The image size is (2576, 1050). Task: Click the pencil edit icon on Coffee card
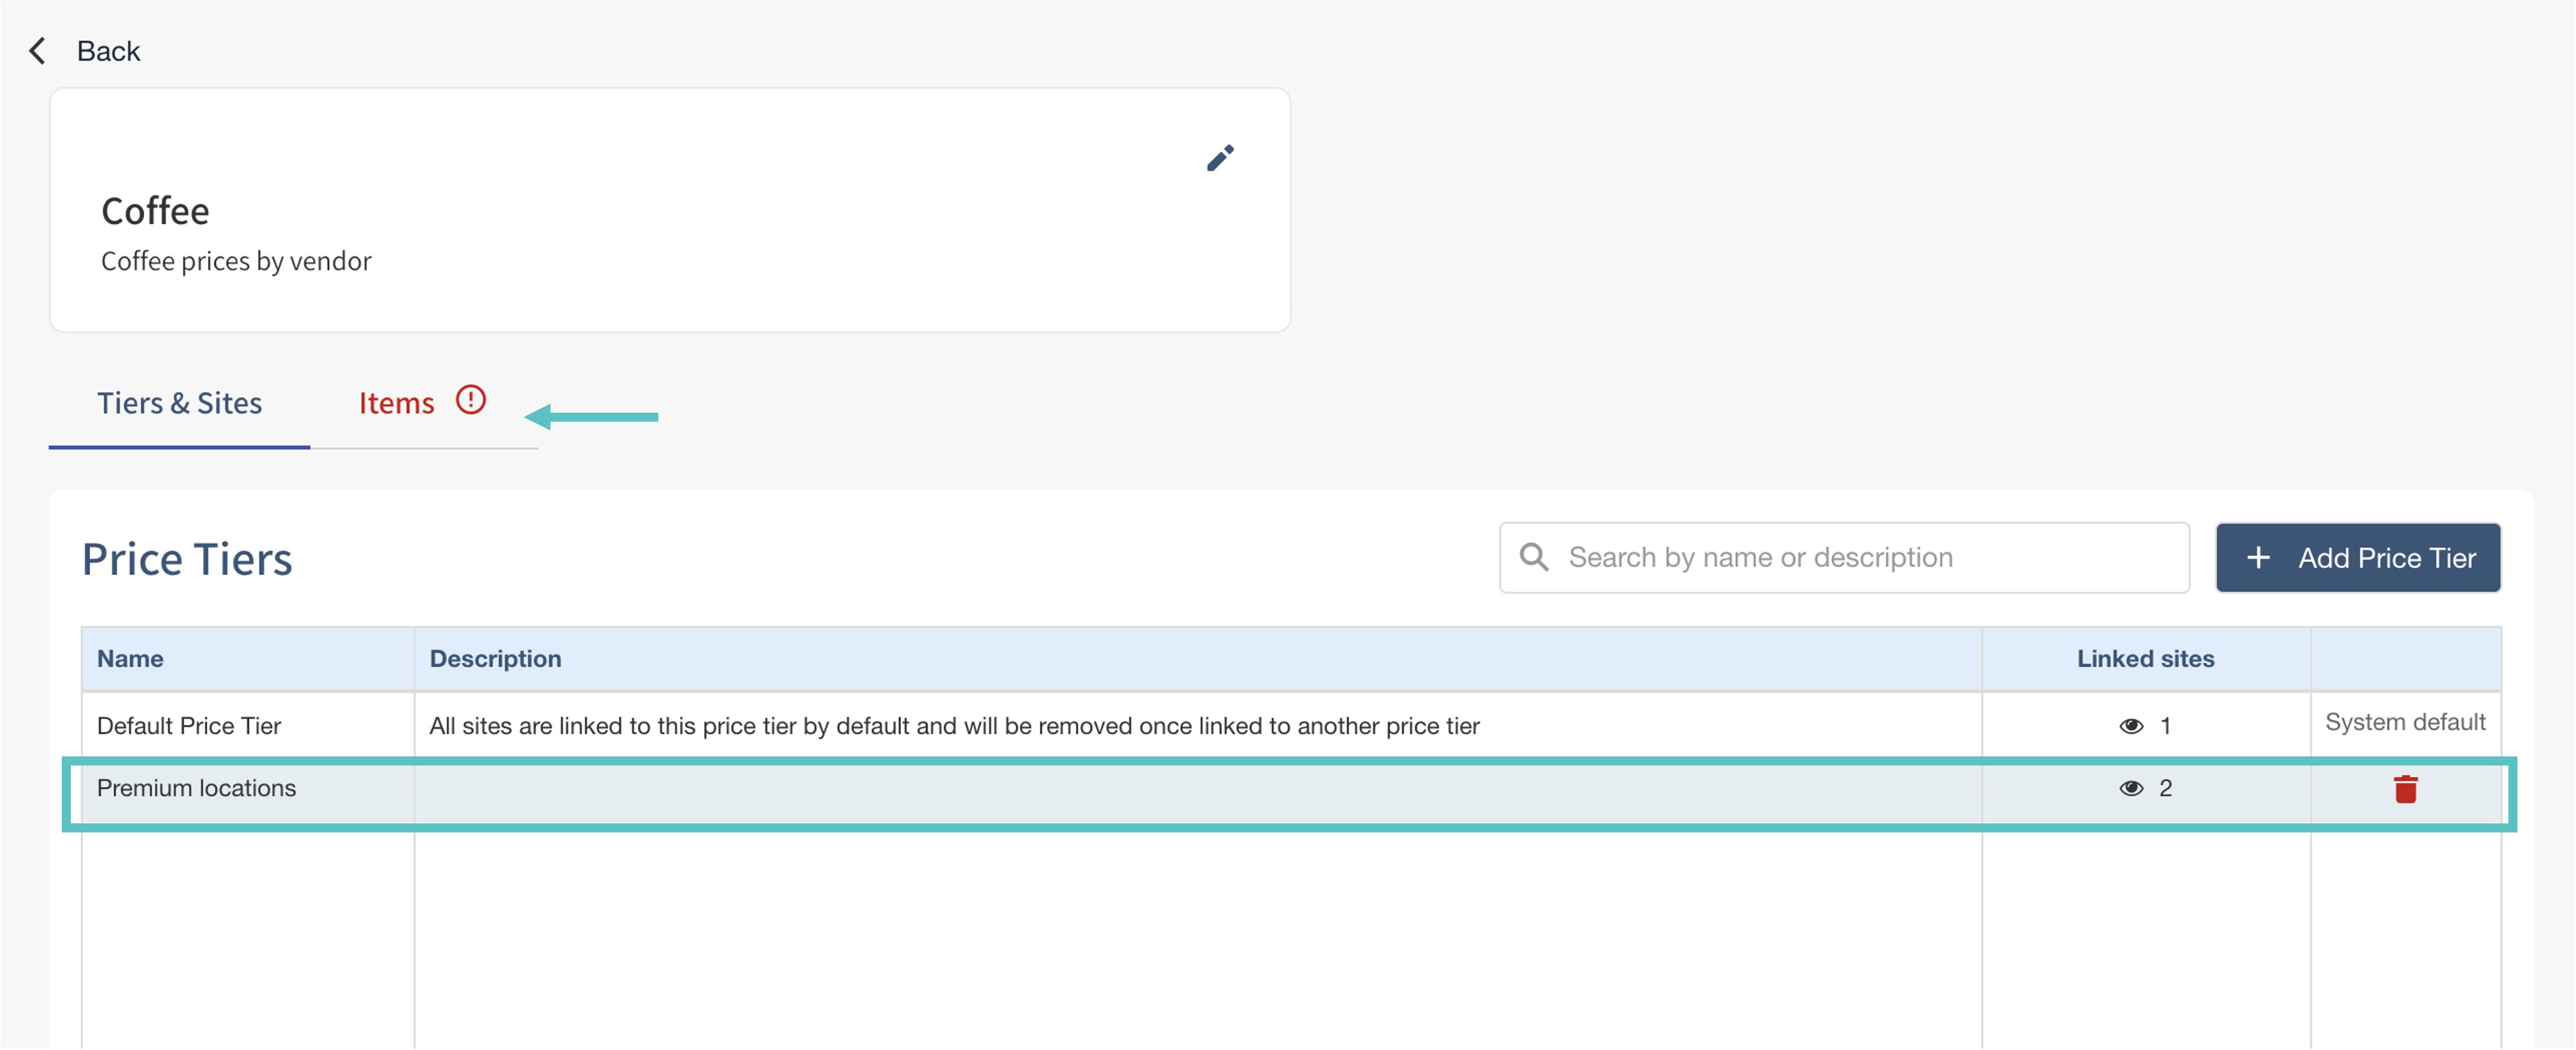pyautogui.click(x=1220, y=158)
